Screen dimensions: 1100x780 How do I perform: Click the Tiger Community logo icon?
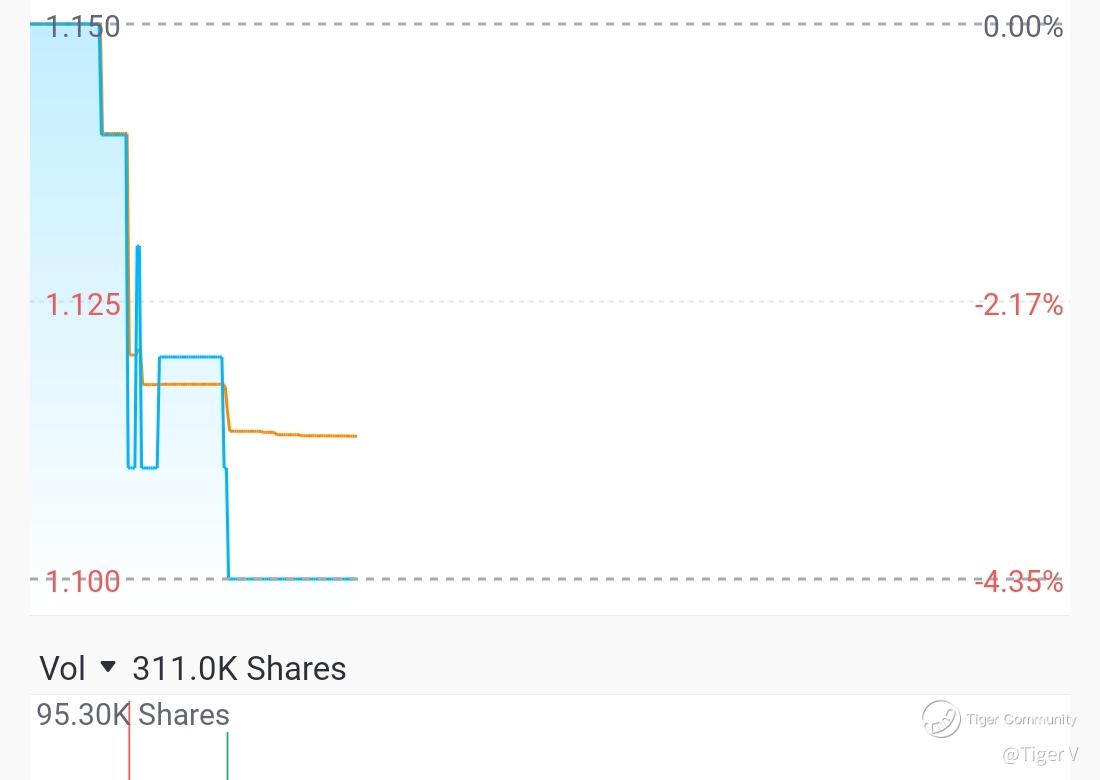[941, 718]
